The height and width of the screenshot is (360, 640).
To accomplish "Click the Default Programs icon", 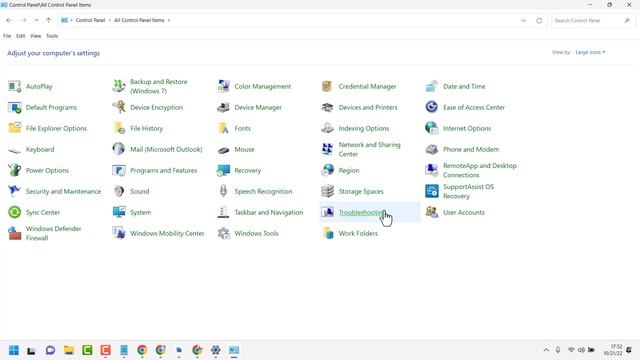I will point(15,107).
